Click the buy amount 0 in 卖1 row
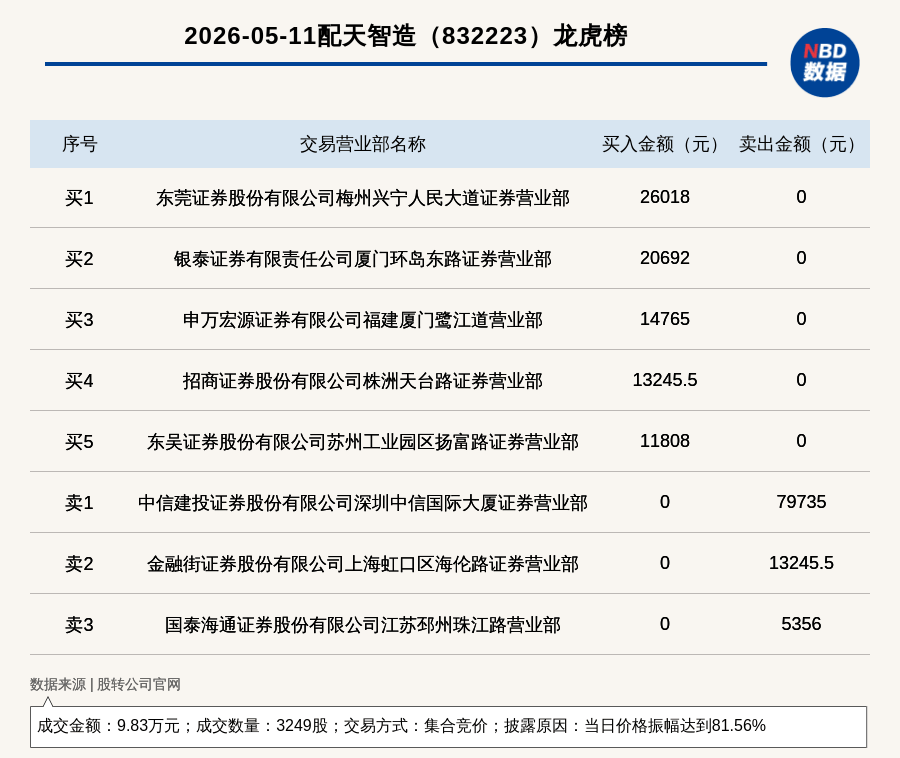 [x=665, y=502]
